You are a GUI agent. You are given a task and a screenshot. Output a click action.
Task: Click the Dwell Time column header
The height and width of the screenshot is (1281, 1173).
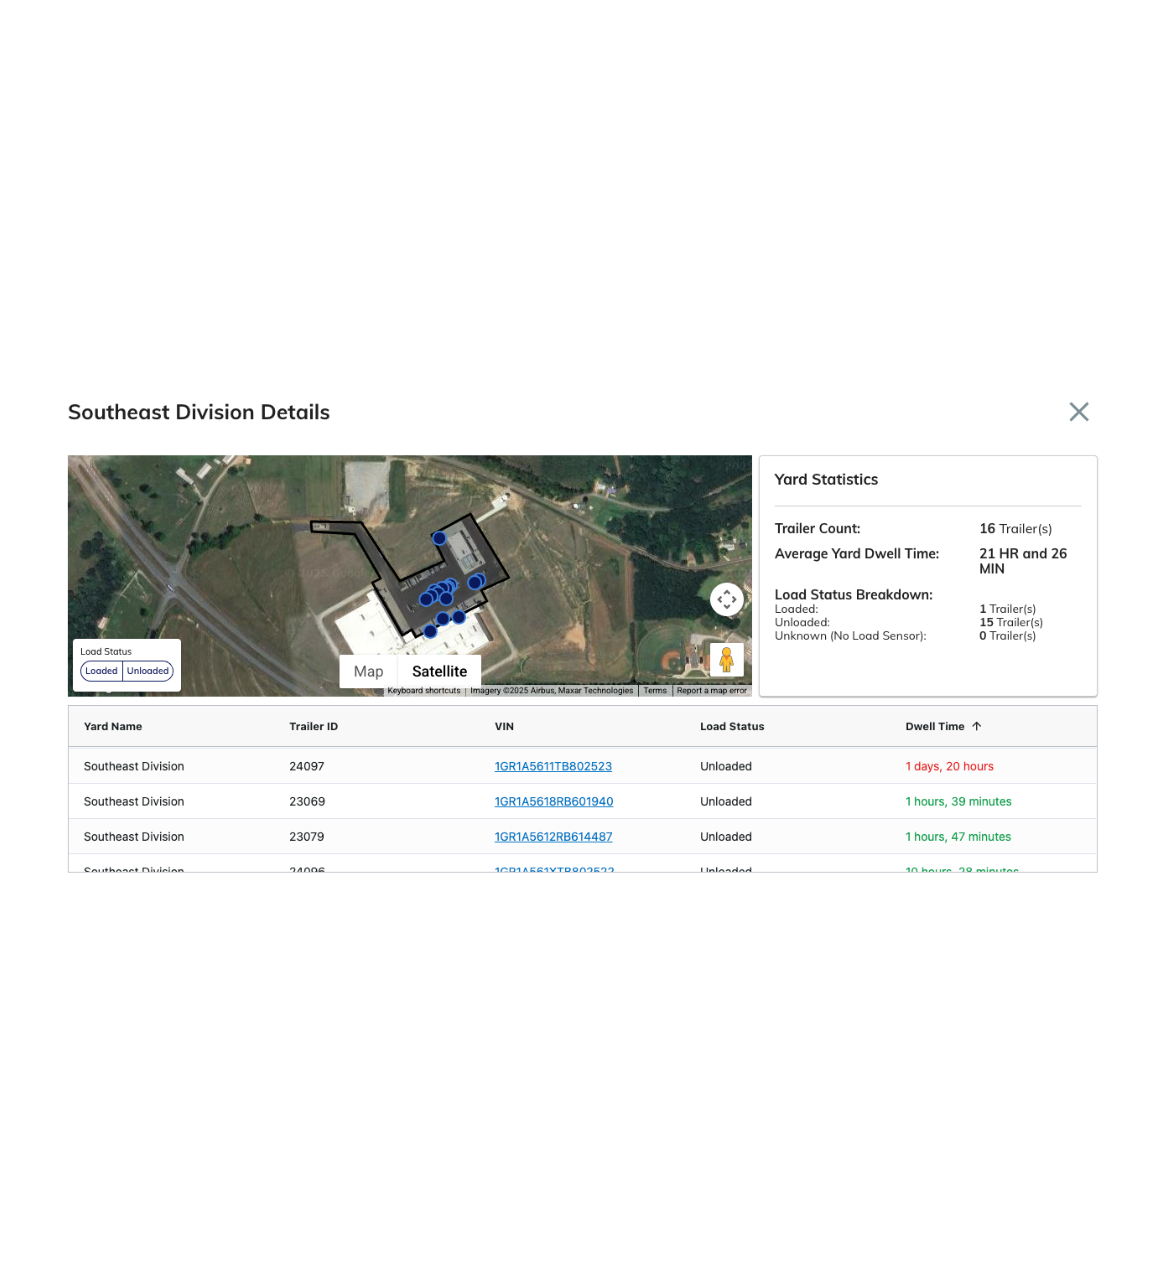click(x=935, y=727)
